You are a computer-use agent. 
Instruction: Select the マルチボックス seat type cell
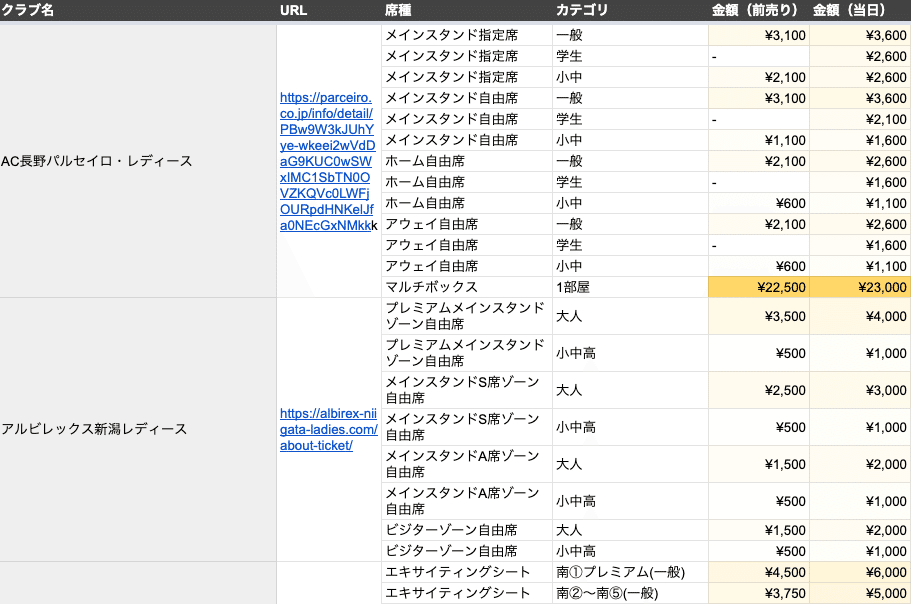[x=467, y=287]
